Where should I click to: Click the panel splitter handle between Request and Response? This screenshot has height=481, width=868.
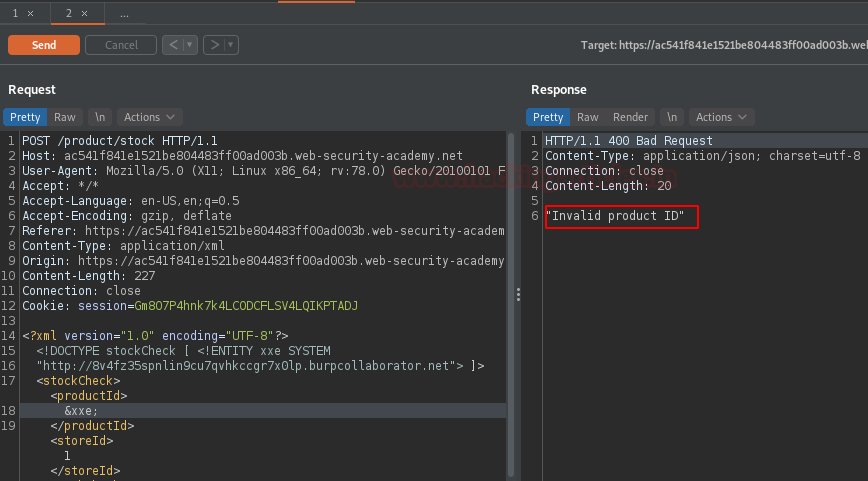(x=518, y=294)
